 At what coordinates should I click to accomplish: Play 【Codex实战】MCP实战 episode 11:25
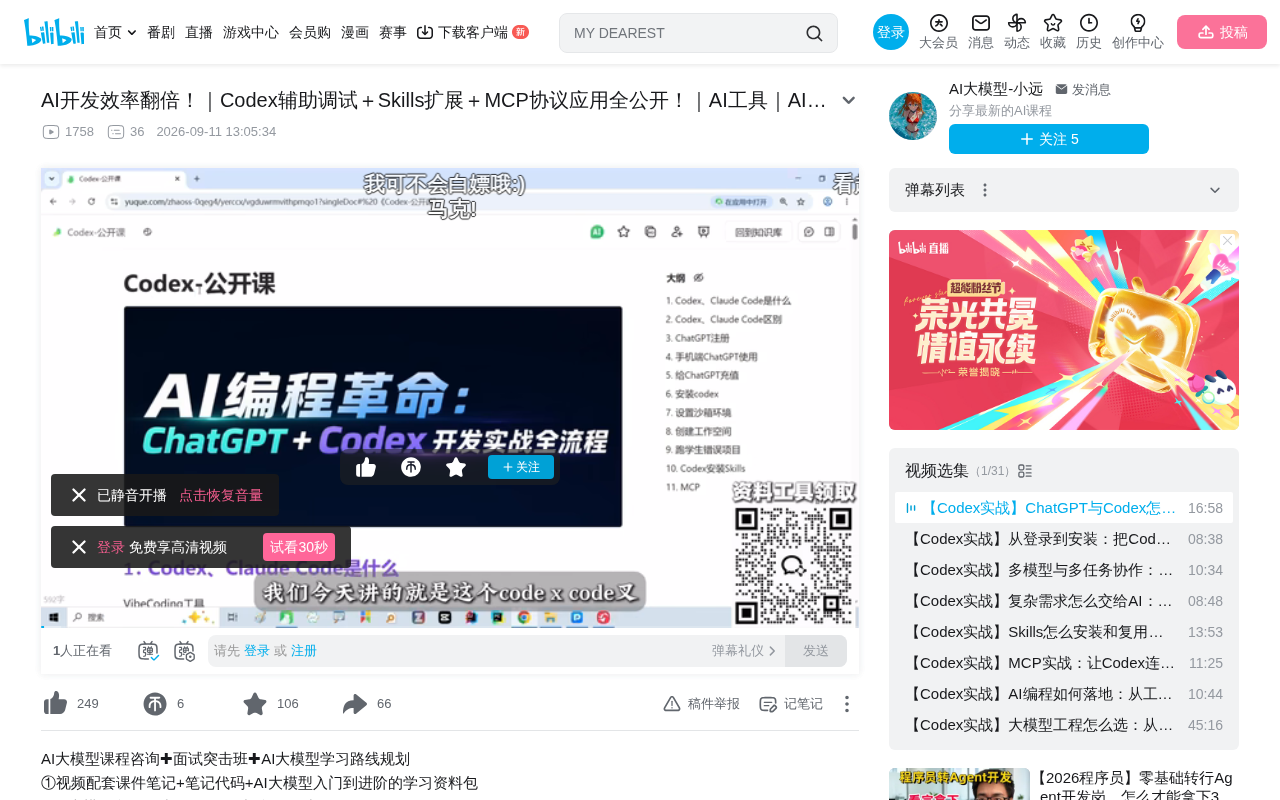coord(1064,663)
